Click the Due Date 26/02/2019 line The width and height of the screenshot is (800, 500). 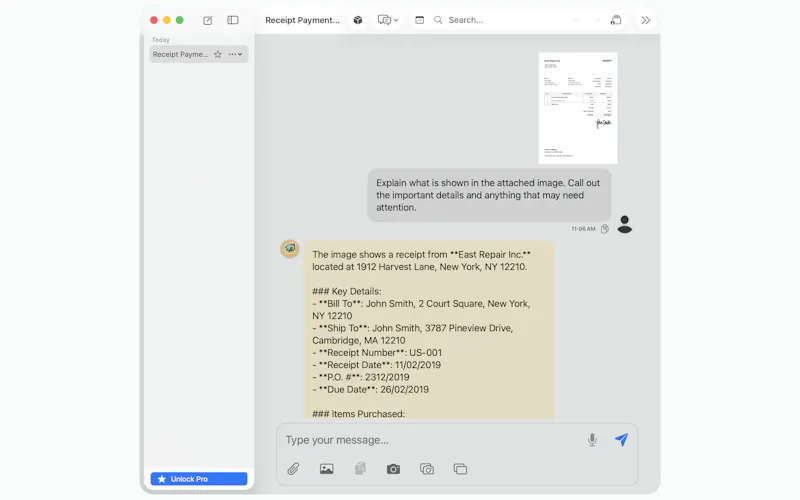click(370, 389)
